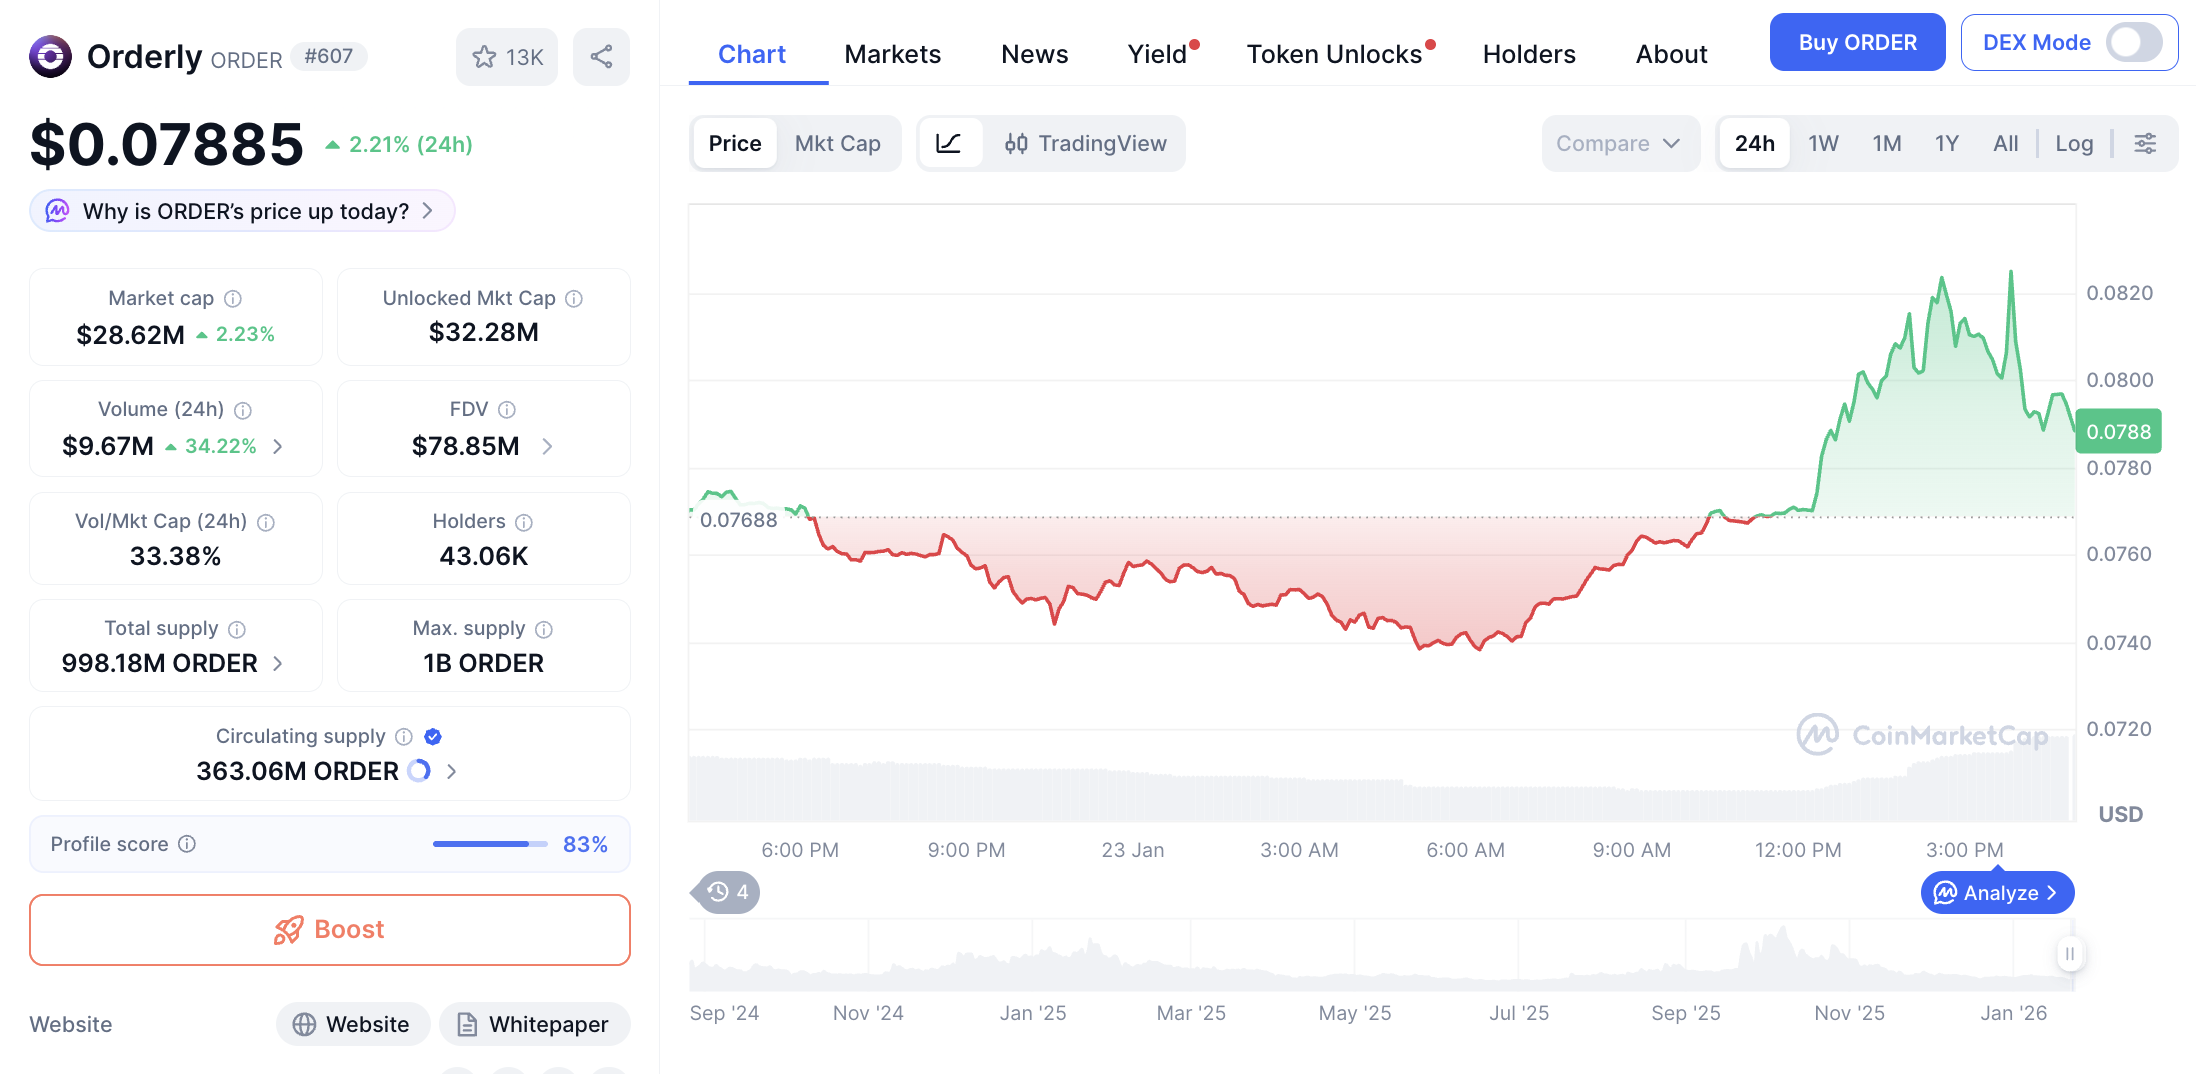Toggle the DEX Mode switch
Viewport: 2196px width, 1074px height.
pos(2133,43)
